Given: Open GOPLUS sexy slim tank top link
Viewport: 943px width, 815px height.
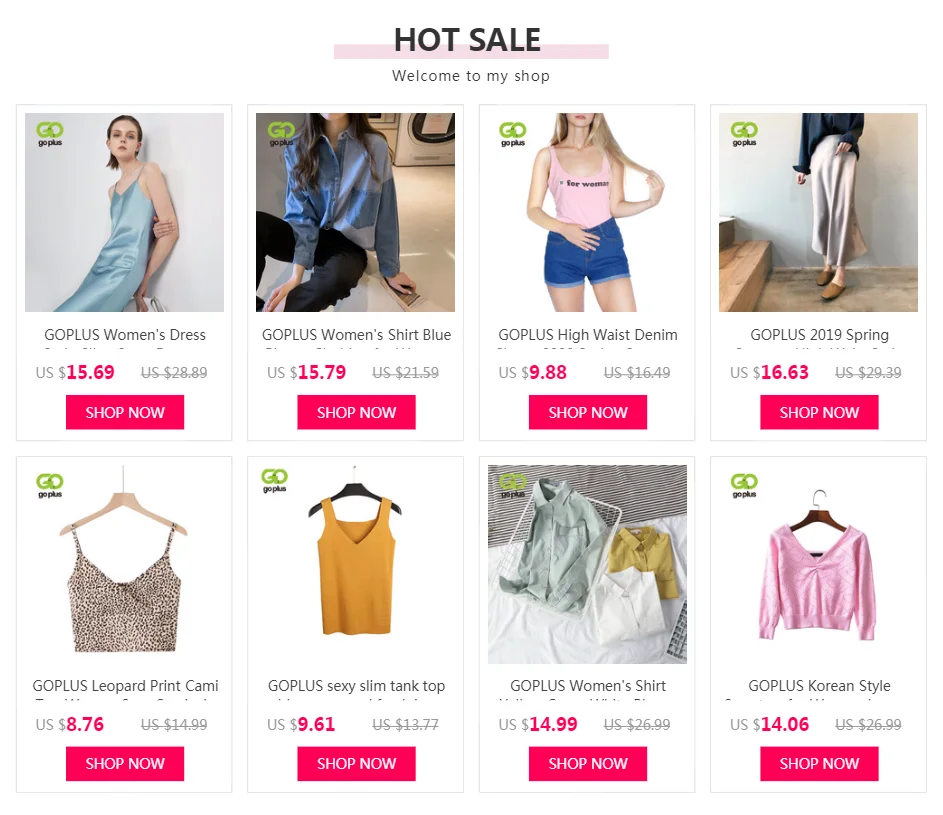Looking at the screenshot, I should pos(356,686).
